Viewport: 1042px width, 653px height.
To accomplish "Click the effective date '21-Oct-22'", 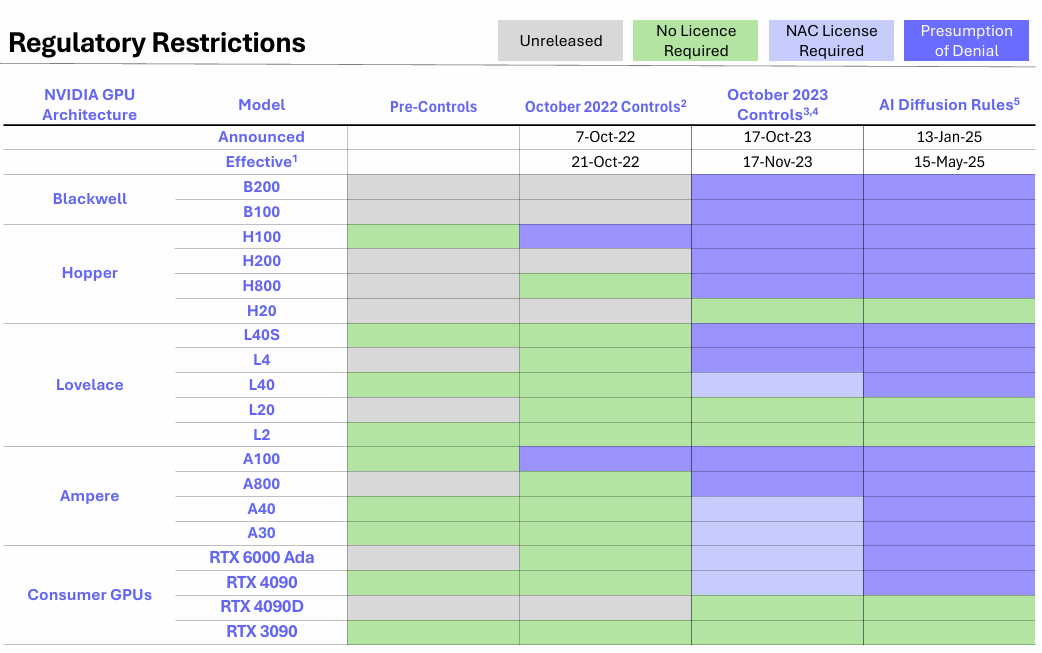I will pos(605,161).
